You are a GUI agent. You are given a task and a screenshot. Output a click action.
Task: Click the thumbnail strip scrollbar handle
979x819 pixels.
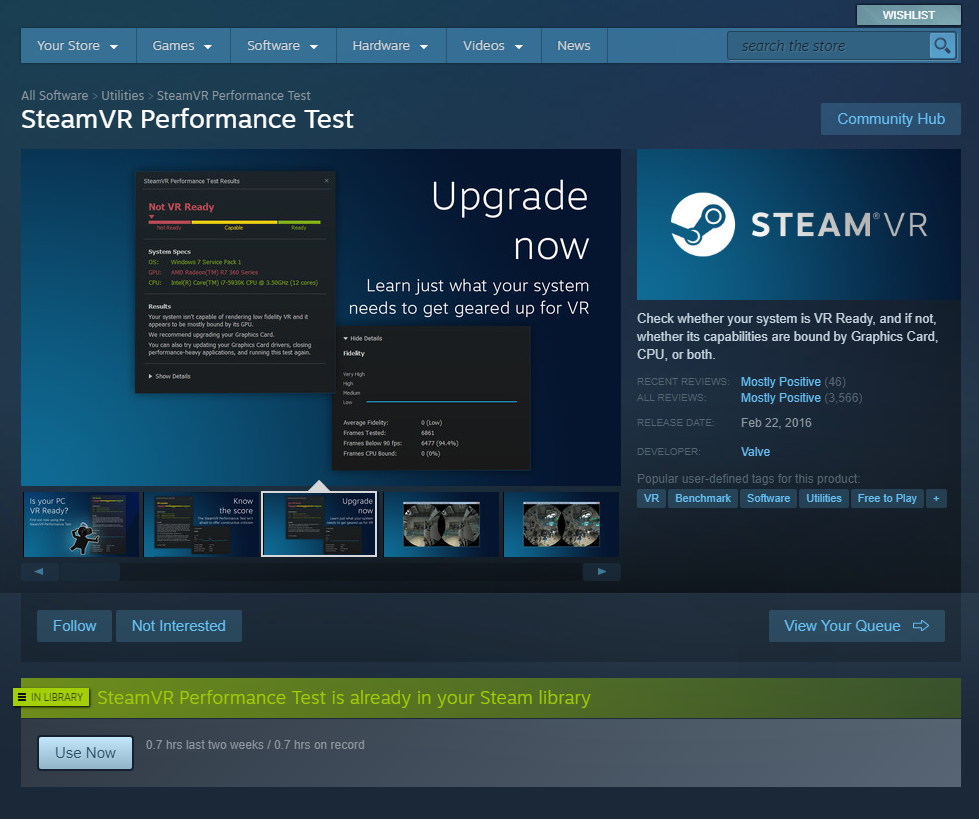tap(89, 571)
